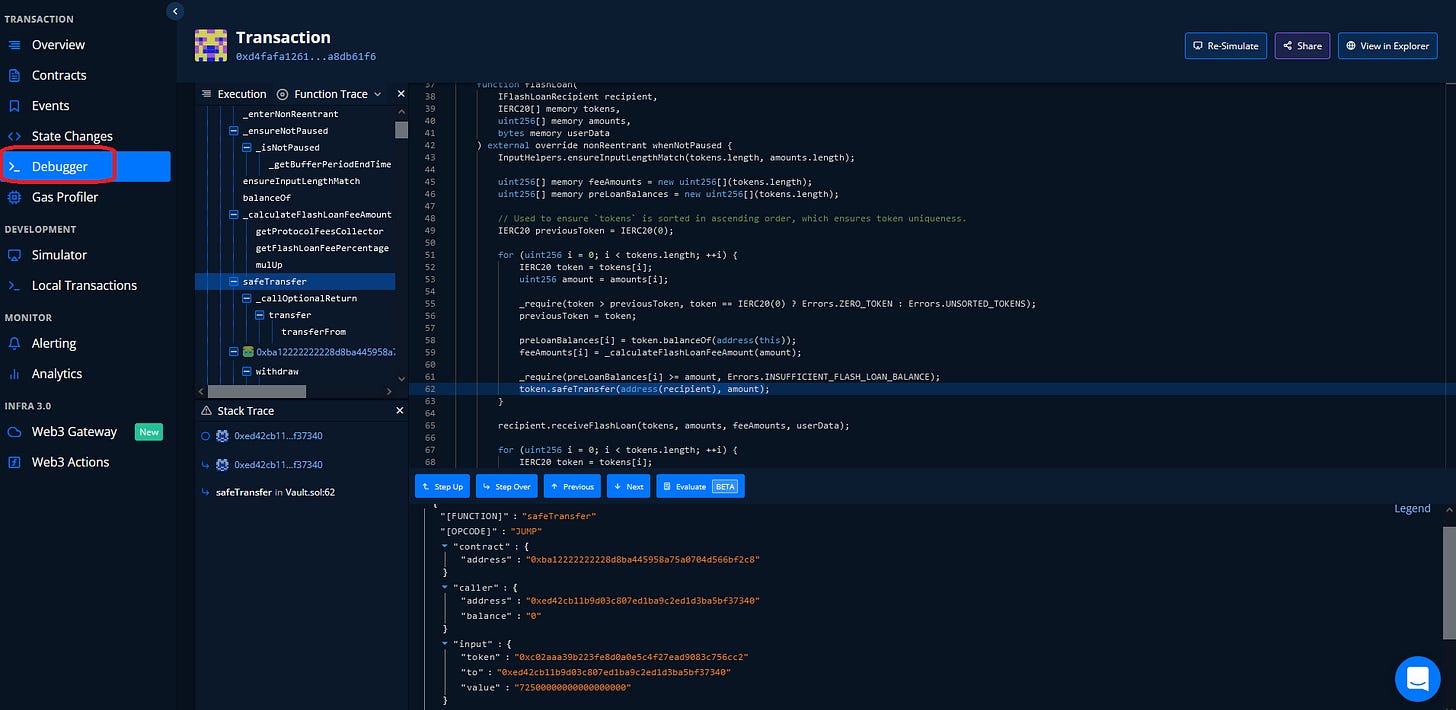This screenshot has height=710, width=1456.
Task: Open the chat support bubble
Action: (x=1418, y=678)
